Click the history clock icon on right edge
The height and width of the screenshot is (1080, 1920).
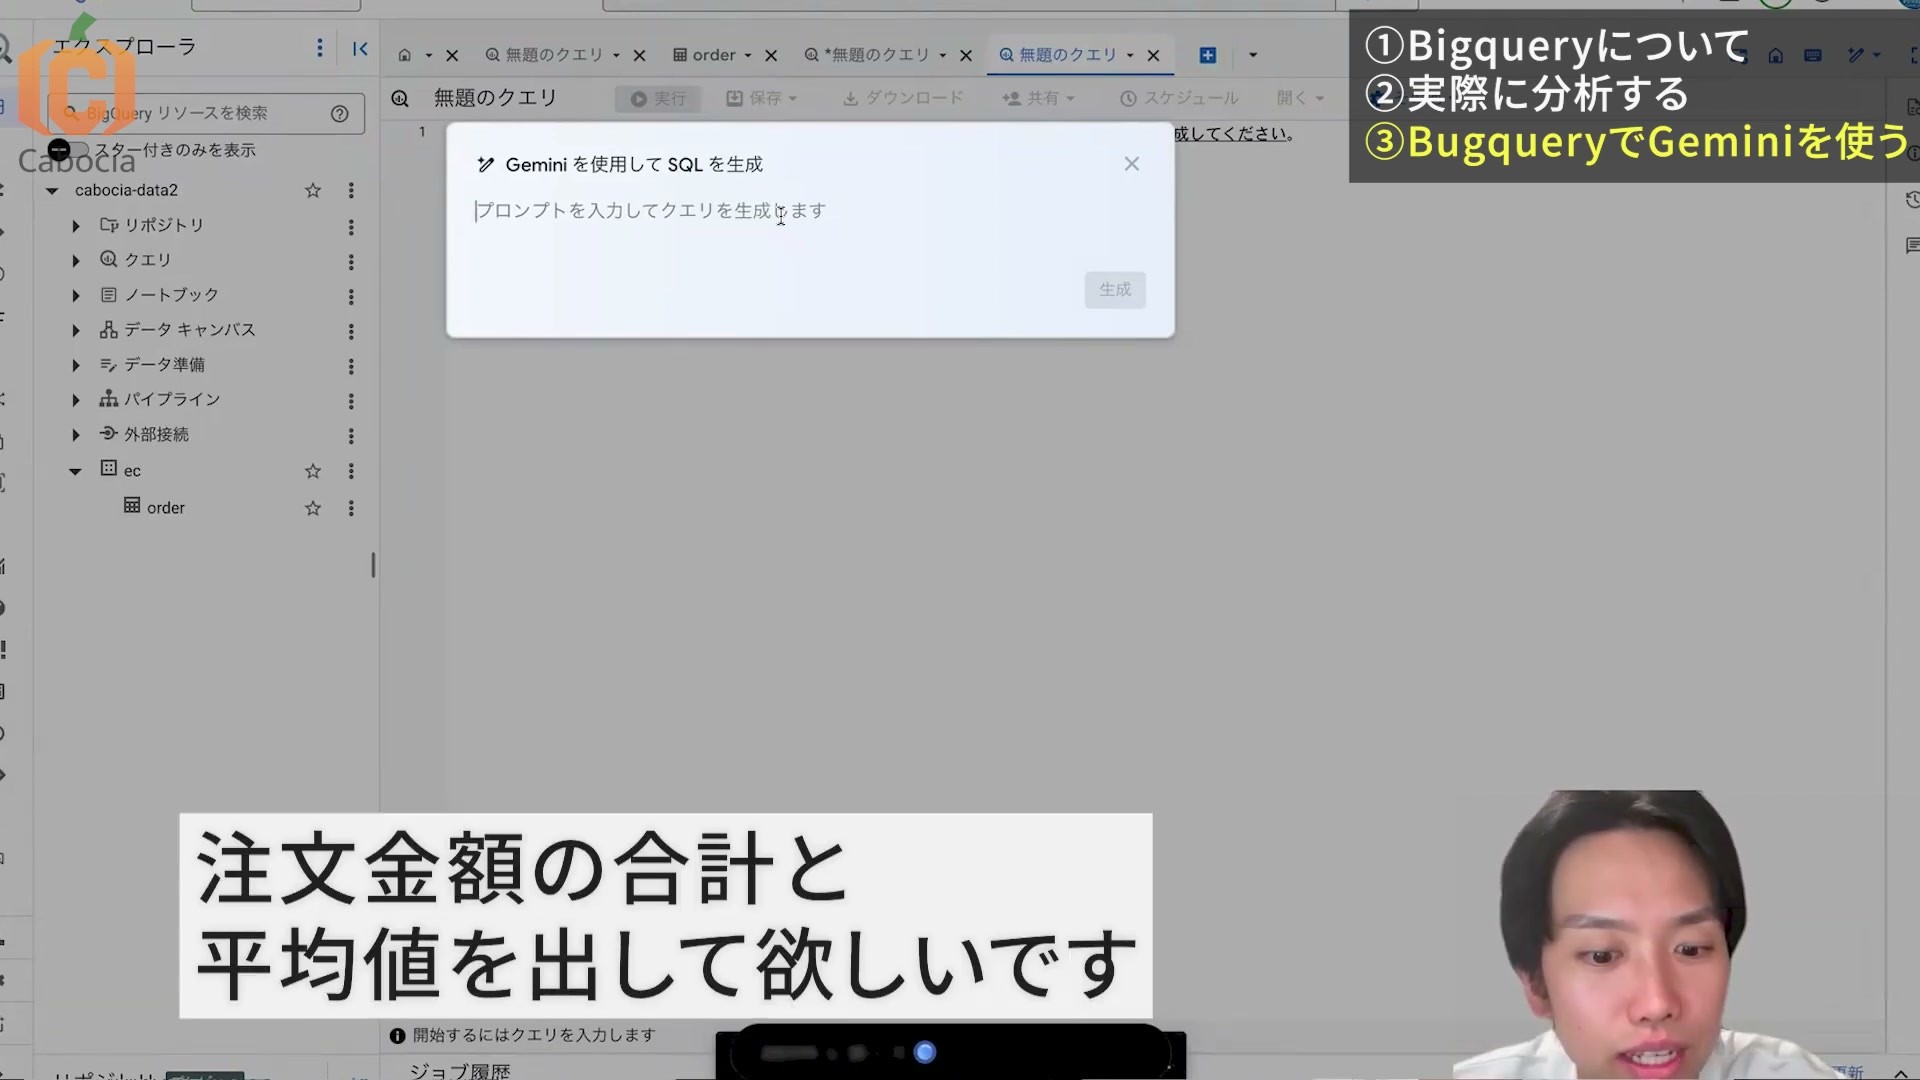pyautogui.click(x=1911, y=201)
